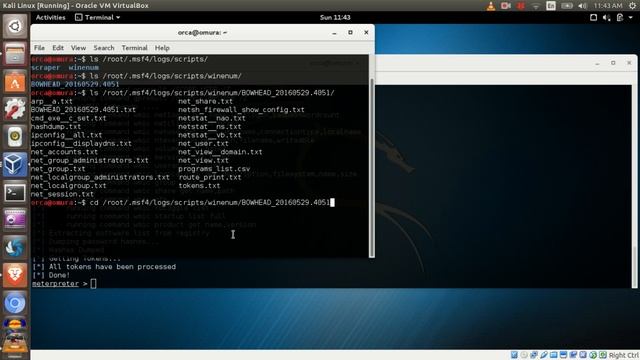The height and width of the screenshot is (360, 640).
Task: Open the Wi-Fi network indicator
Action: coord(536,6)
